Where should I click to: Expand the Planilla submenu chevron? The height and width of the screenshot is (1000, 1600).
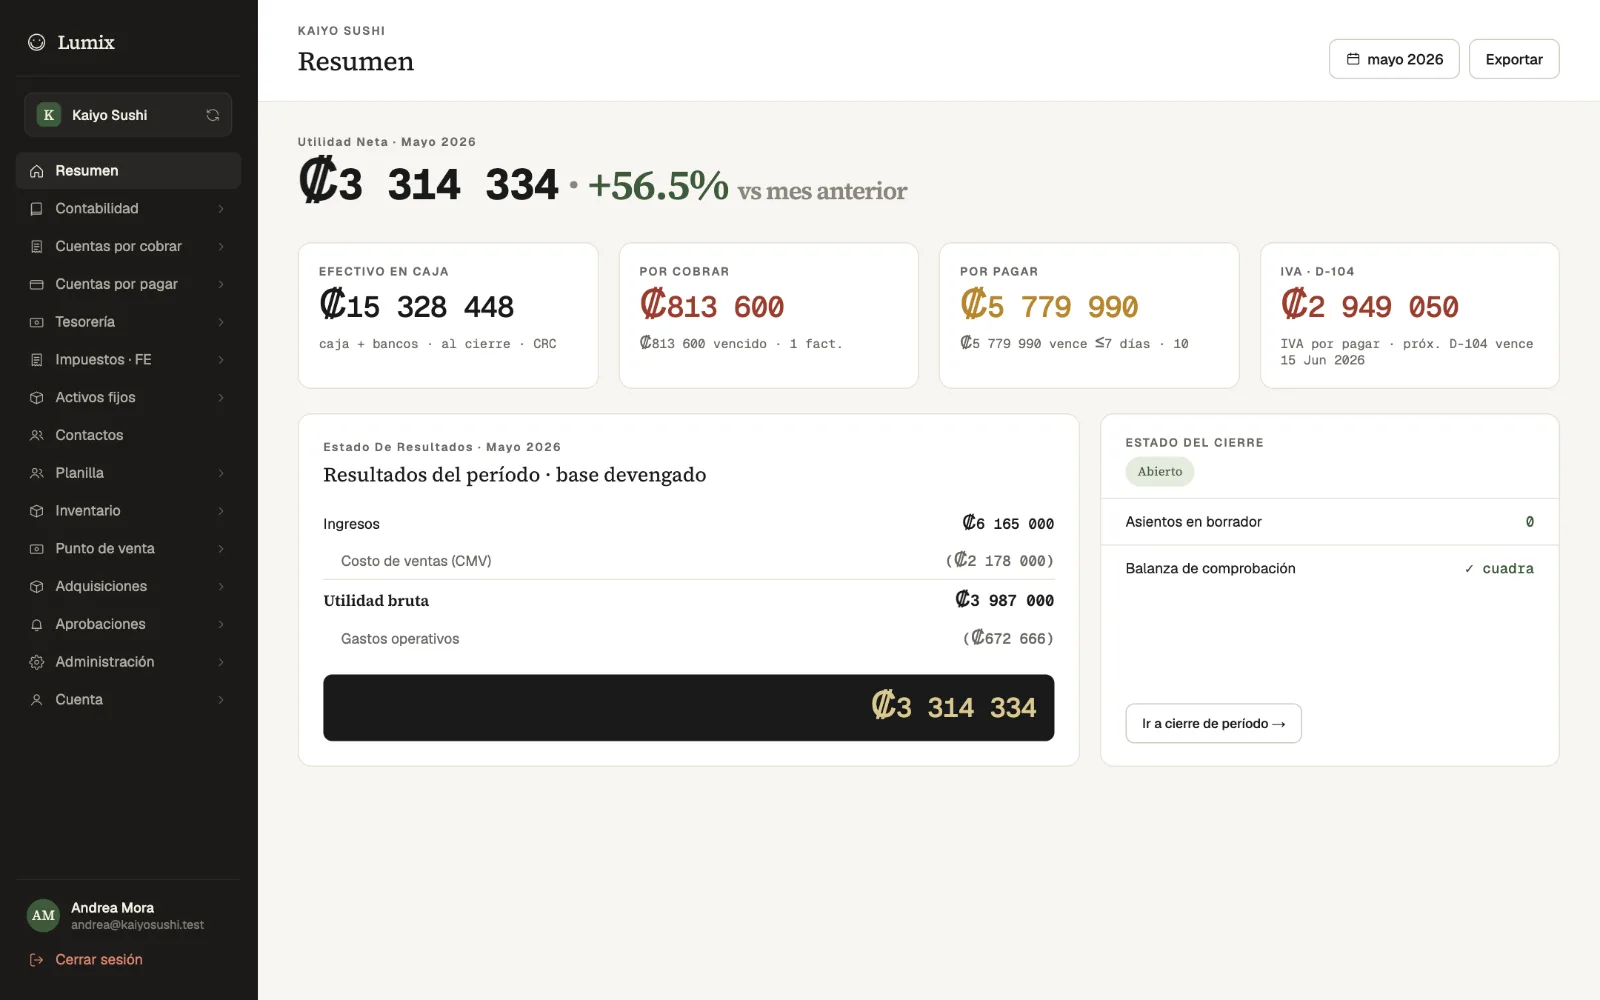(221, 473)
